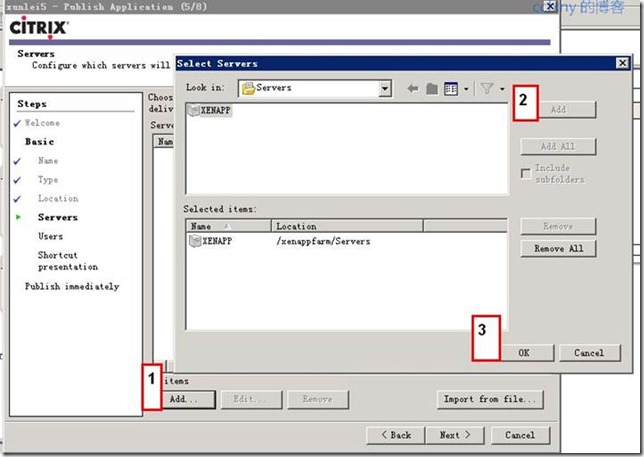
Task: Cancel the Publish Application wizard
Action: tap(520, 435)
